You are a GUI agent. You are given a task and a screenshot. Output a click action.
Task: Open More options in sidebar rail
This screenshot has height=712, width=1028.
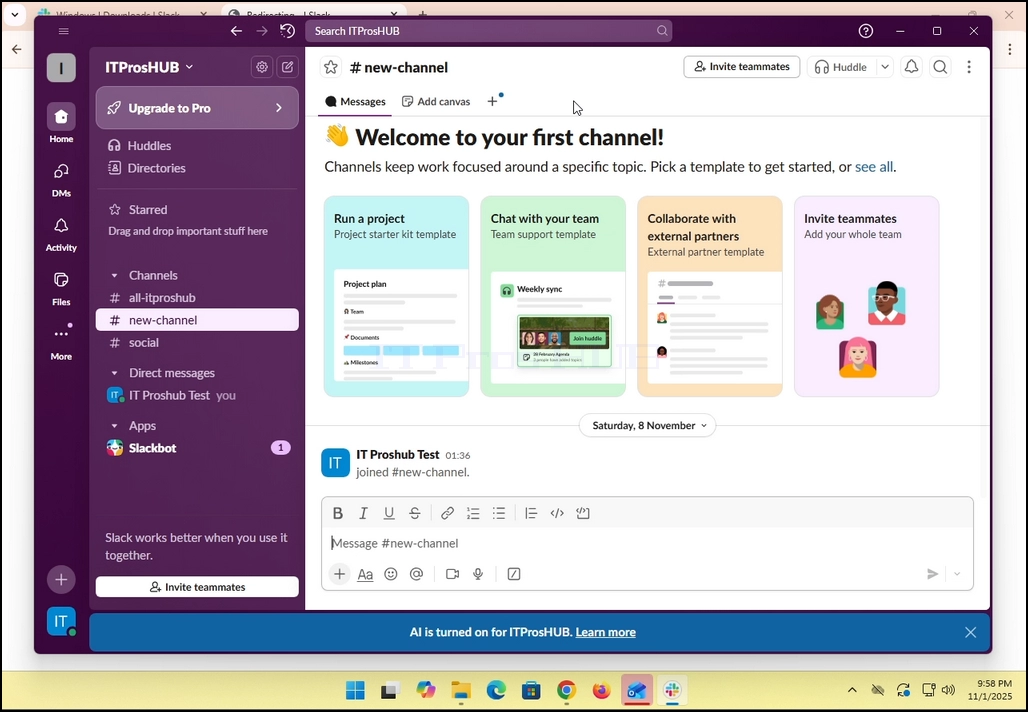pos(61,342)
